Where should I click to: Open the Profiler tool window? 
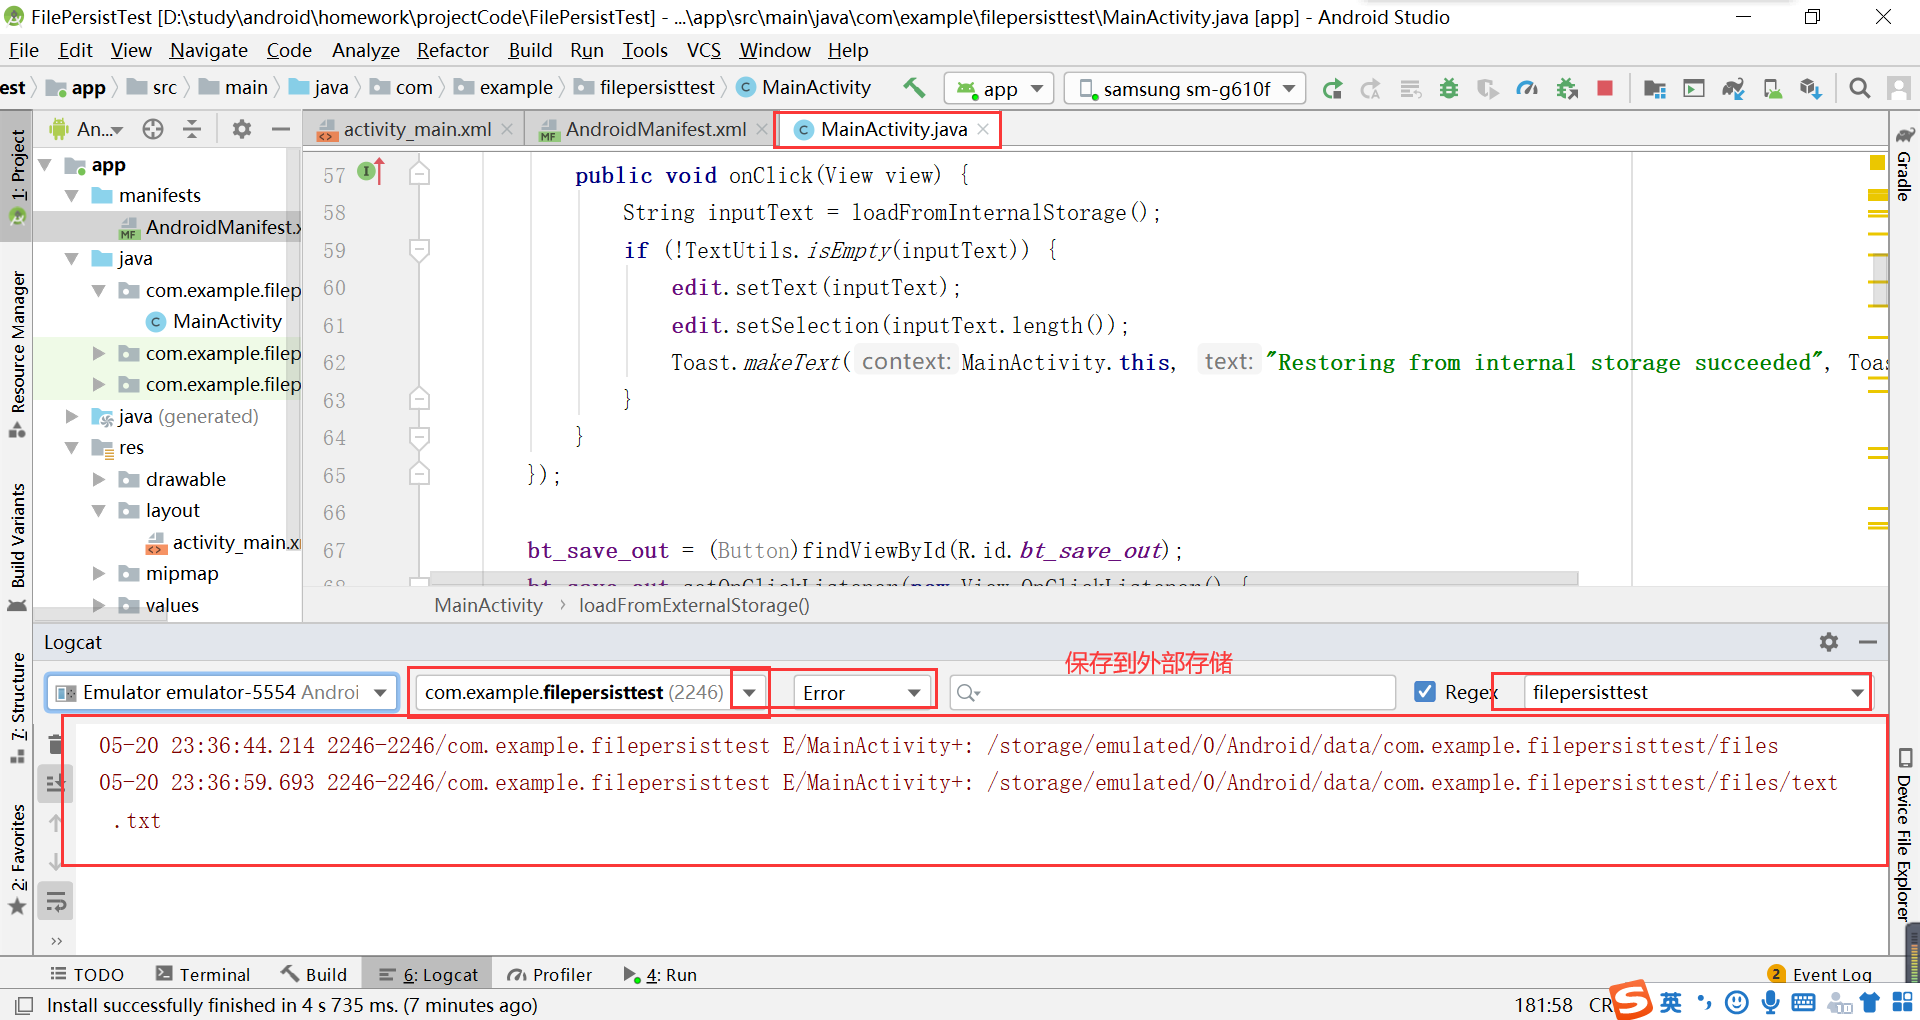(549, 974)
